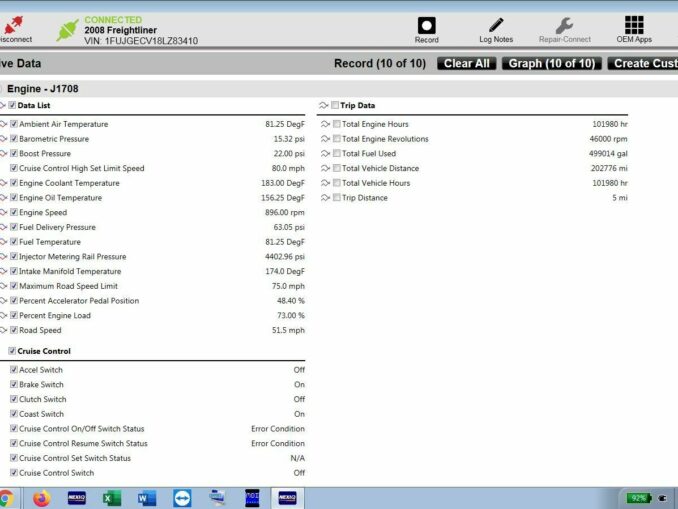Click the VIN number text
The height and width of the screenshot is (509, 678).
click(141, 41)
